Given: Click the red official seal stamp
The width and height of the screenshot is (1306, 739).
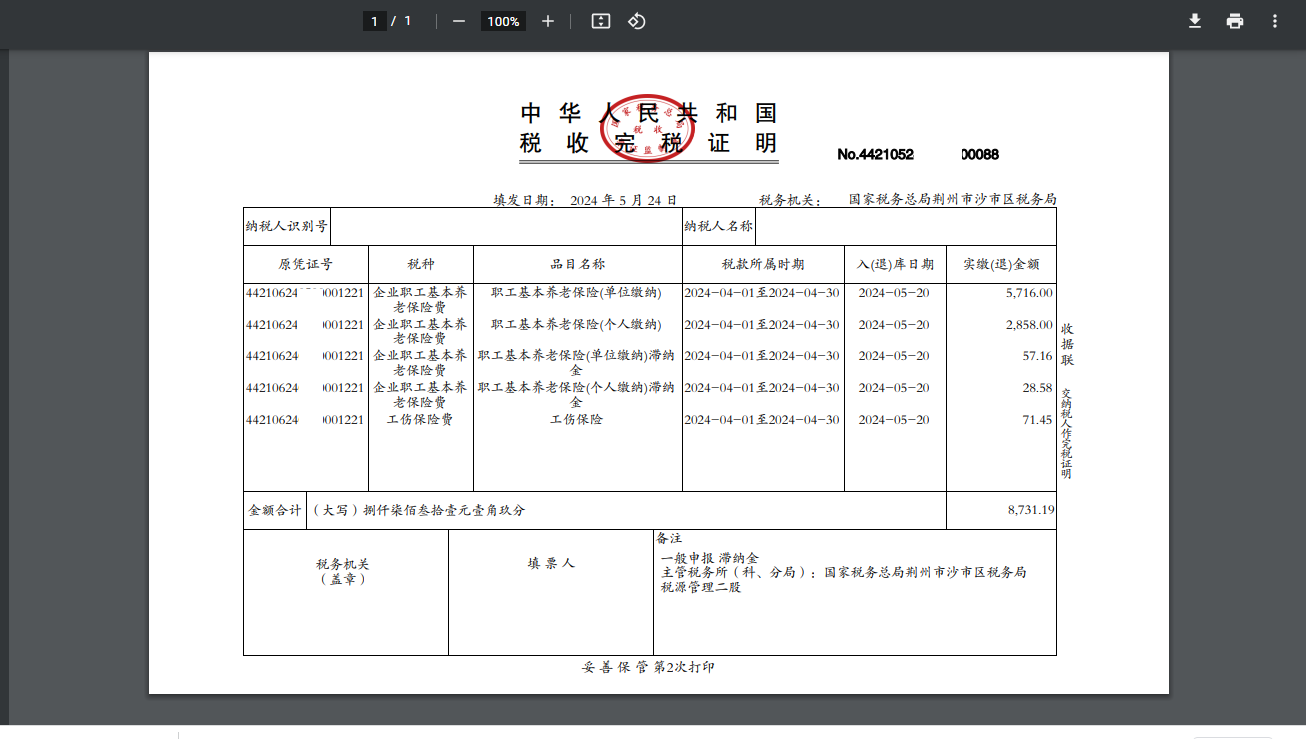Looking at the screenshot, I should 646,128.
